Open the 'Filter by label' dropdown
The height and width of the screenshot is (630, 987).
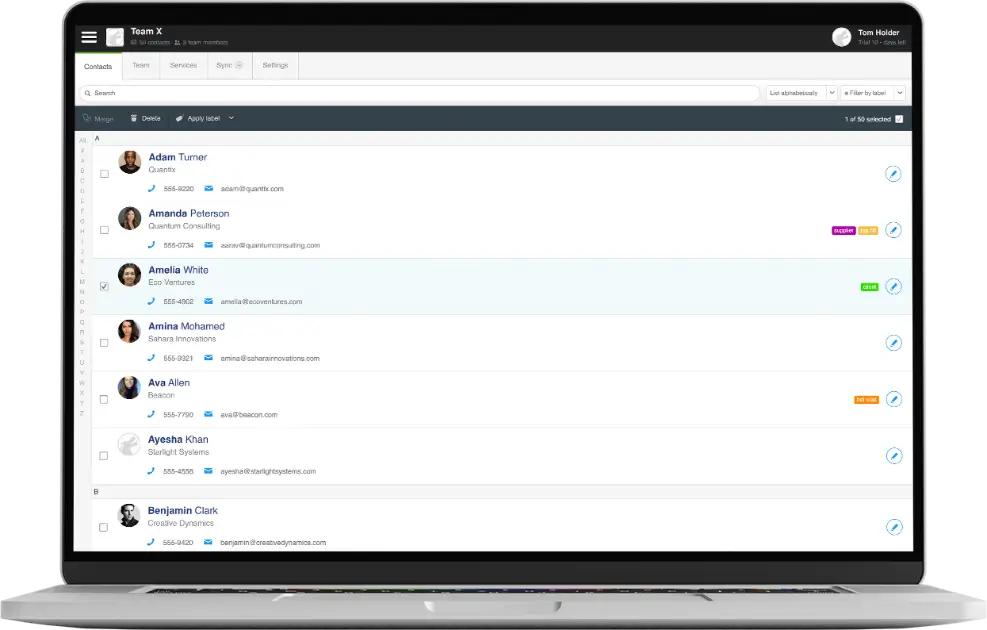[x=868, y=92]
